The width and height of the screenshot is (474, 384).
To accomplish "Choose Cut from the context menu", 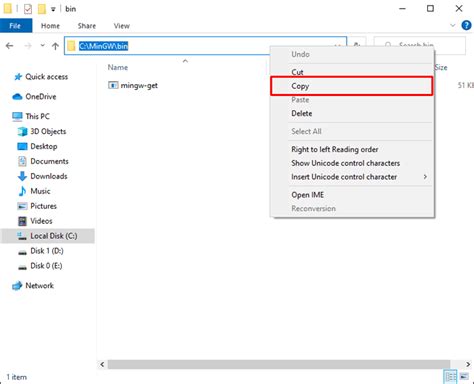I will click(x=352, y=72).
